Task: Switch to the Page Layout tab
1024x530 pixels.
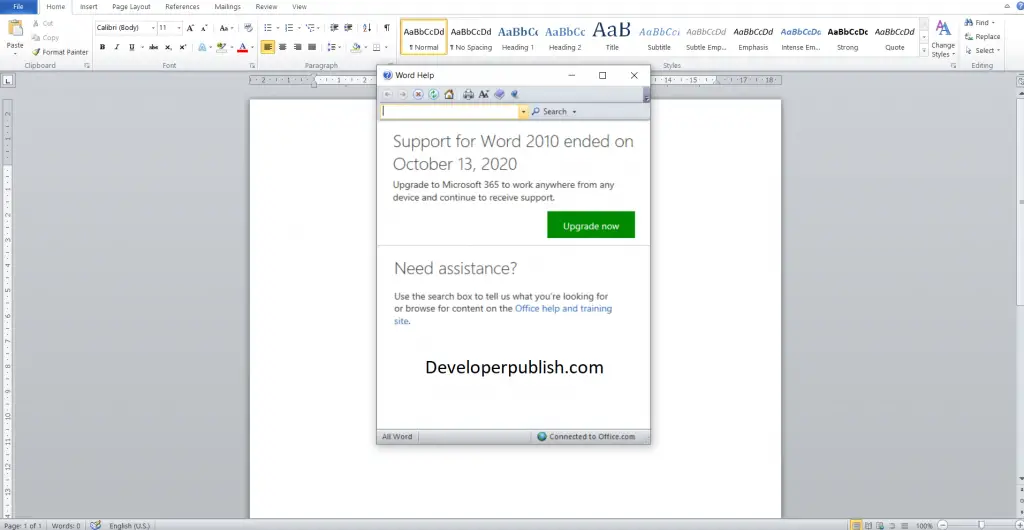Action: click(x=131, y=7)
